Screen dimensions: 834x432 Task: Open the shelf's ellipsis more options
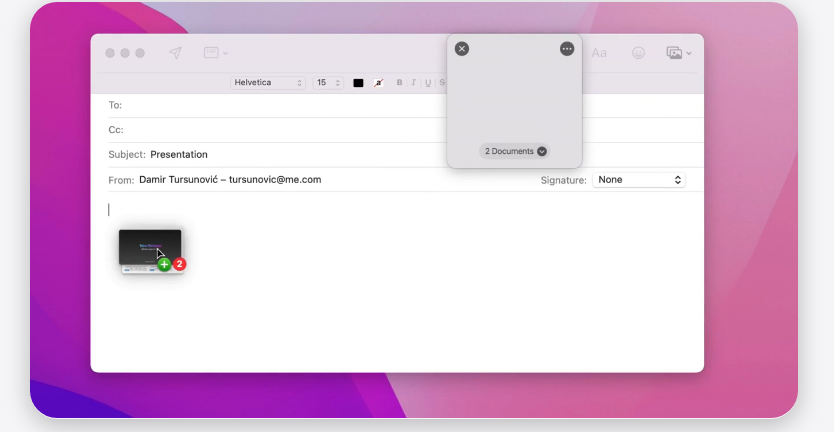(567, 49)
